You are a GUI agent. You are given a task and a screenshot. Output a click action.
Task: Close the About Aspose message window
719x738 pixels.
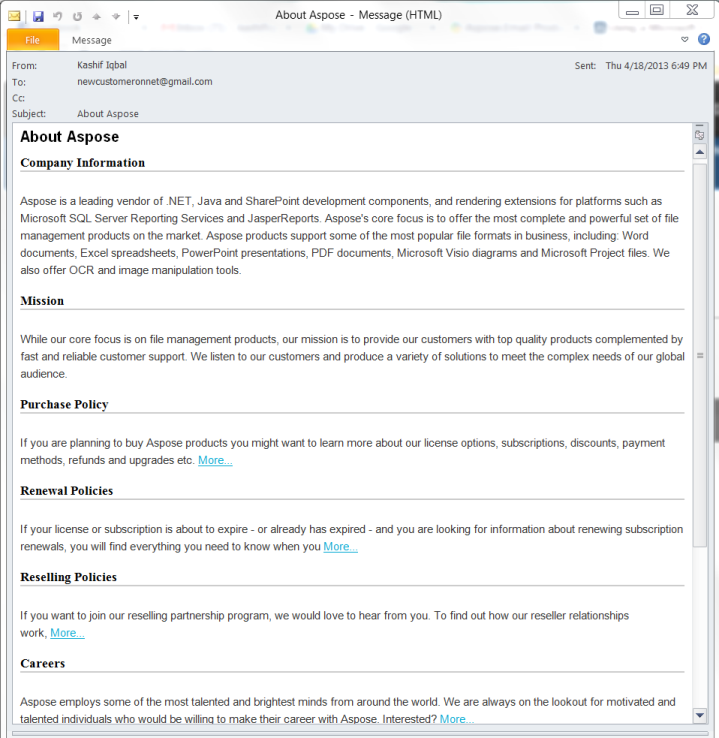pyautogui.click(x=692, y=10)
